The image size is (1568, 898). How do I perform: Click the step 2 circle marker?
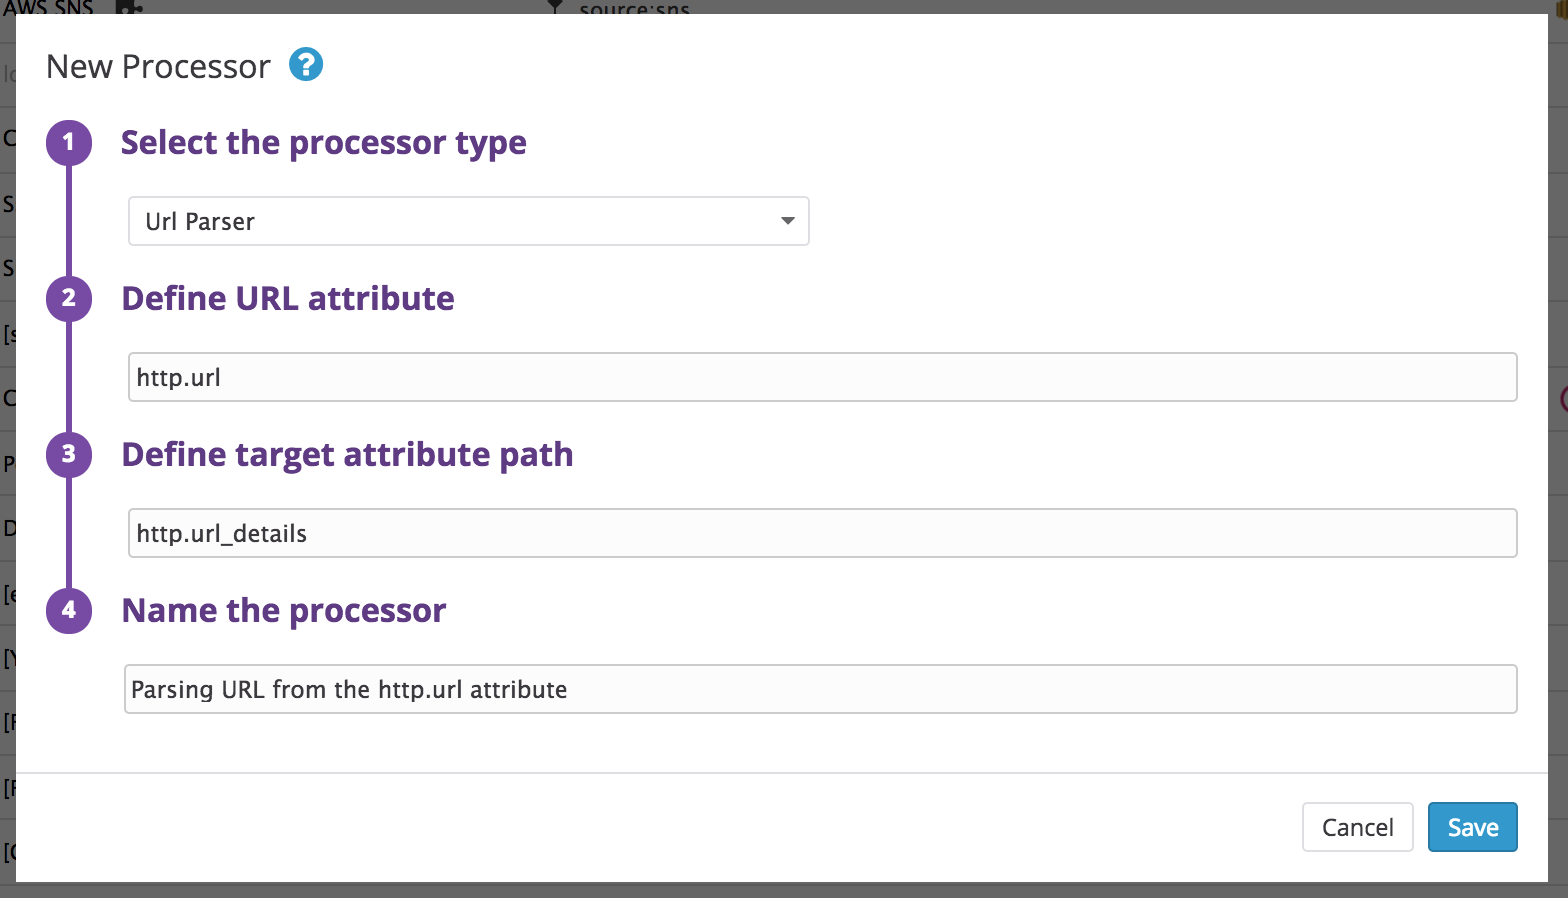[68, 298]
